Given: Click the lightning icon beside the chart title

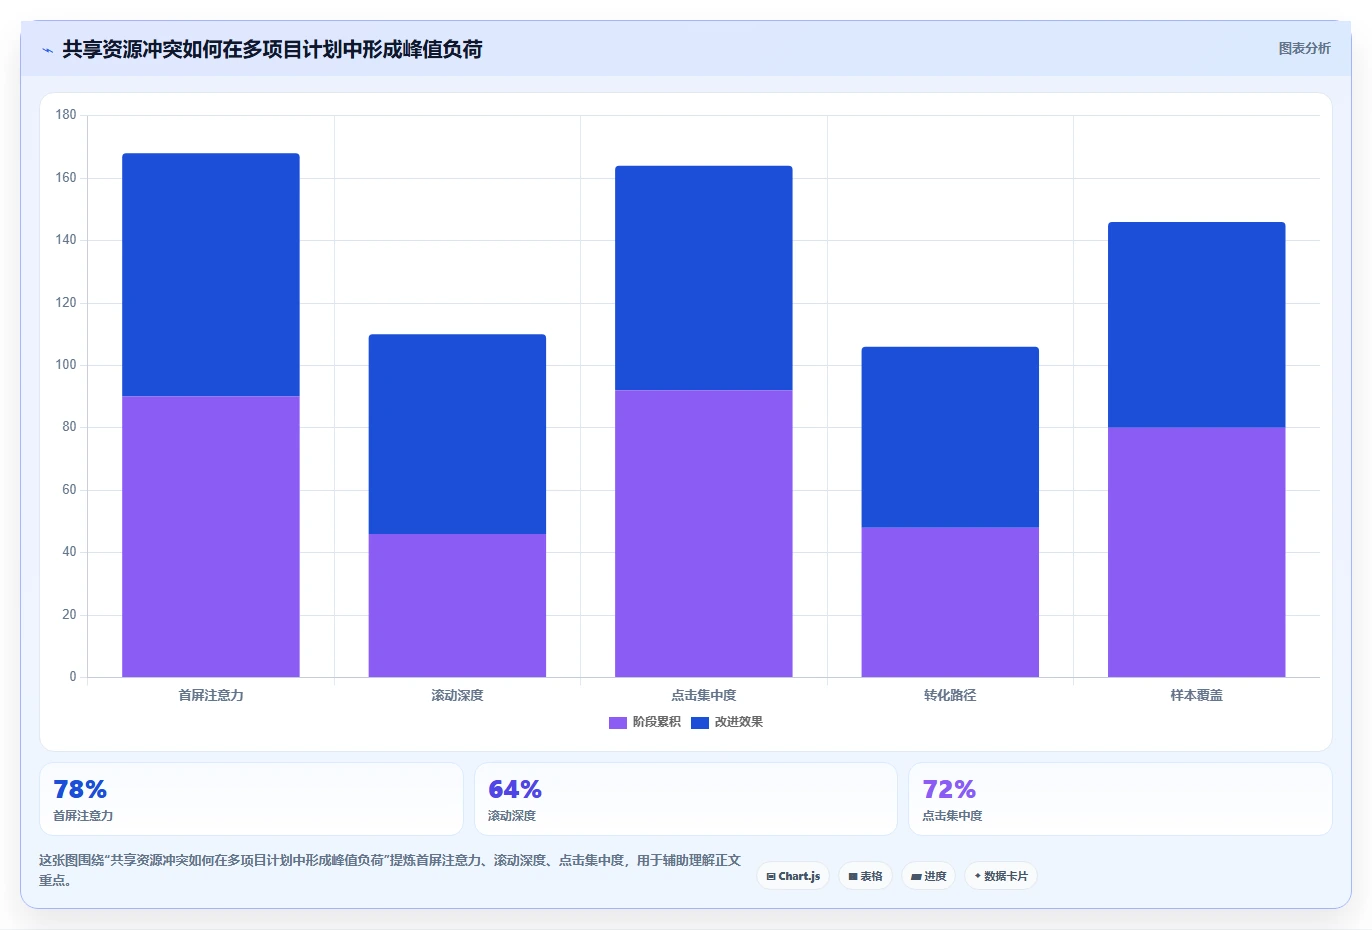Looking at the screenshot, I should coord(47,50).
